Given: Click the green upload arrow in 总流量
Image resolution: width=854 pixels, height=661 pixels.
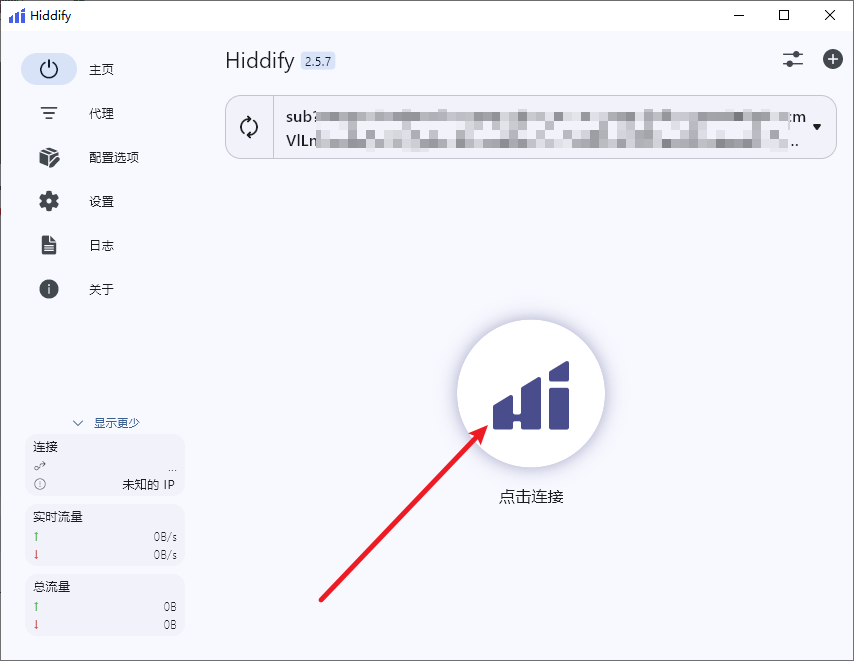Looking at the screenshot, I should pyautogui.click(x=36, y=606).
